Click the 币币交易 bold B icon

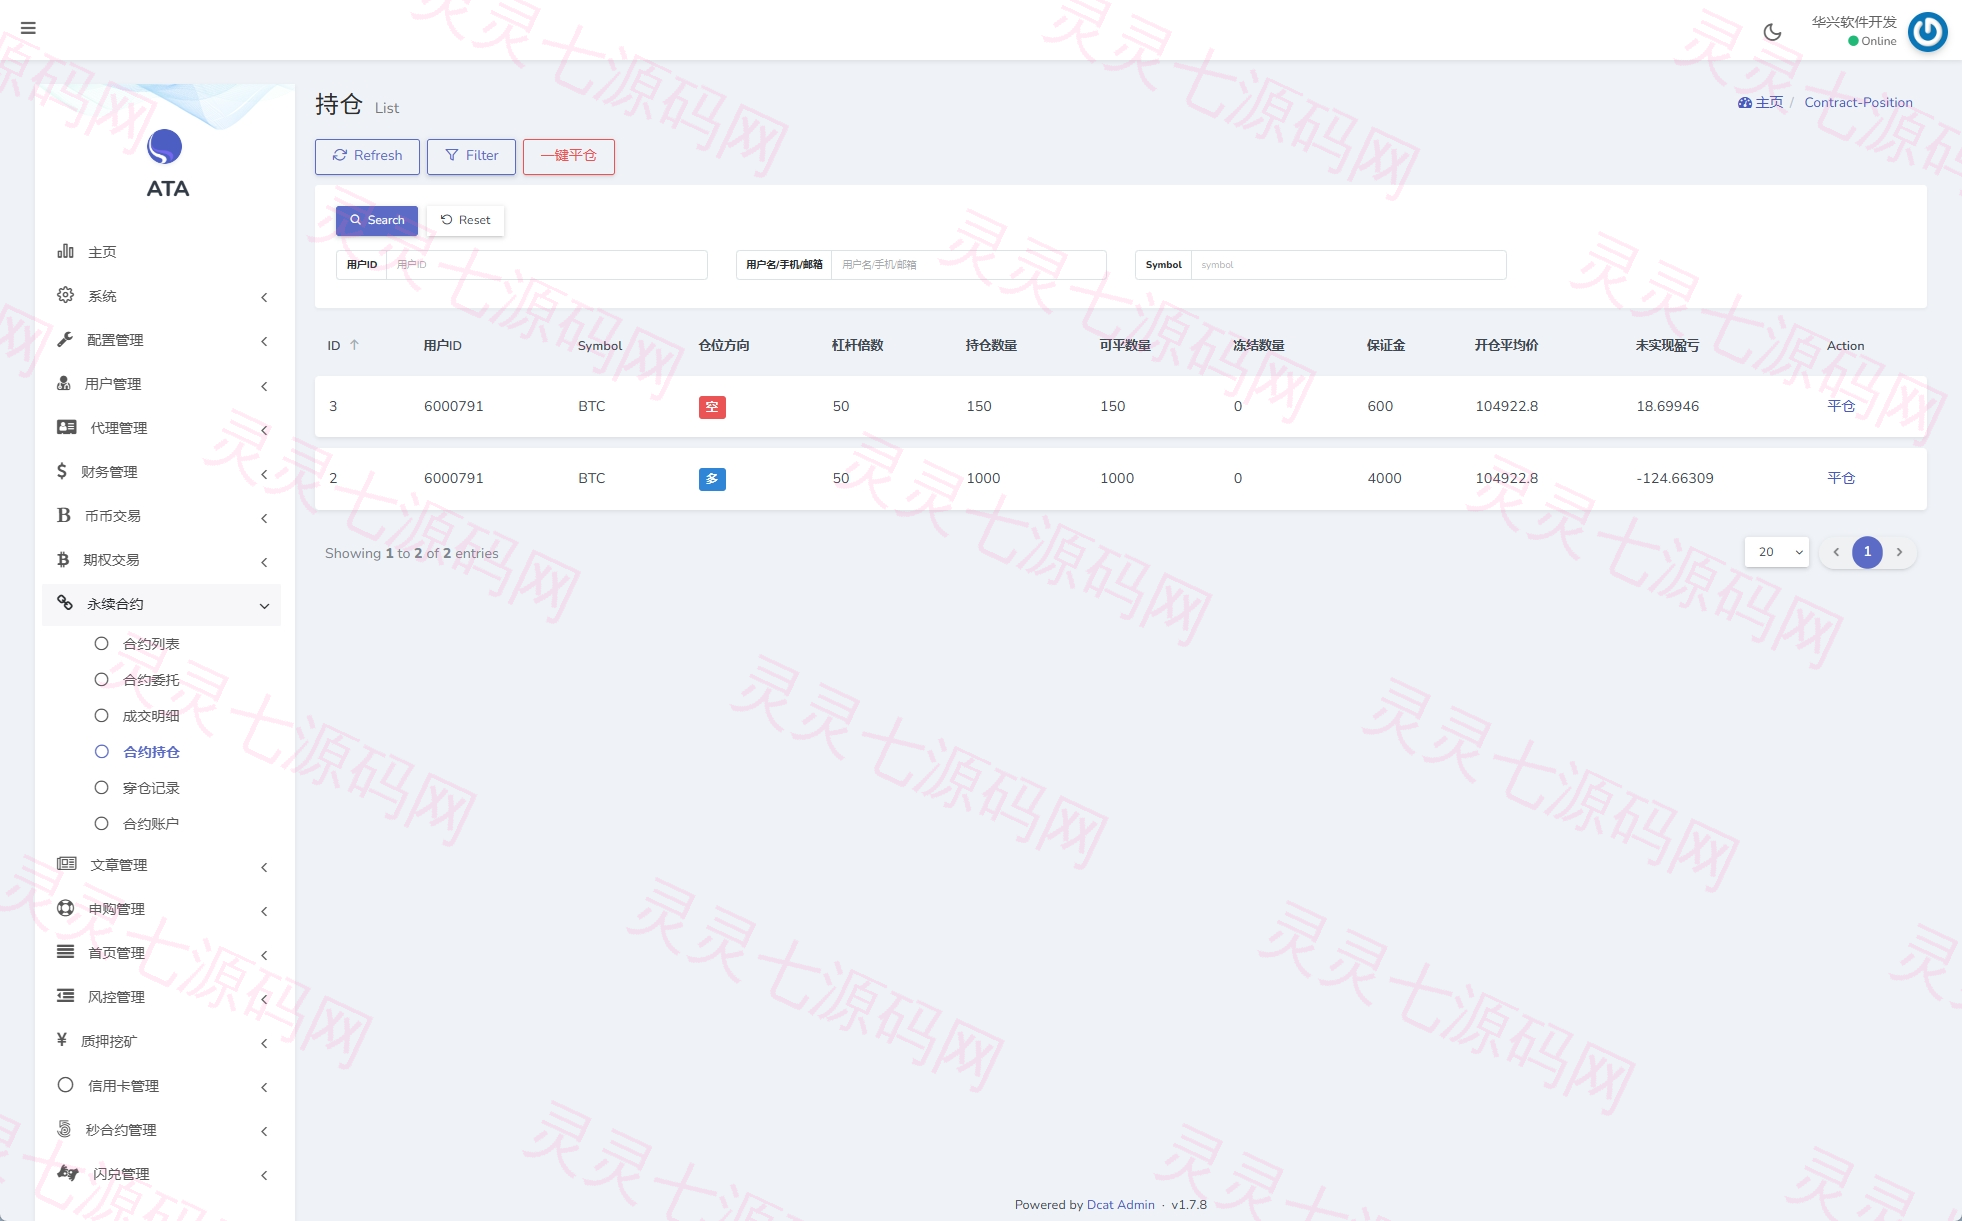pyautogui.click(x=64, y=515)
